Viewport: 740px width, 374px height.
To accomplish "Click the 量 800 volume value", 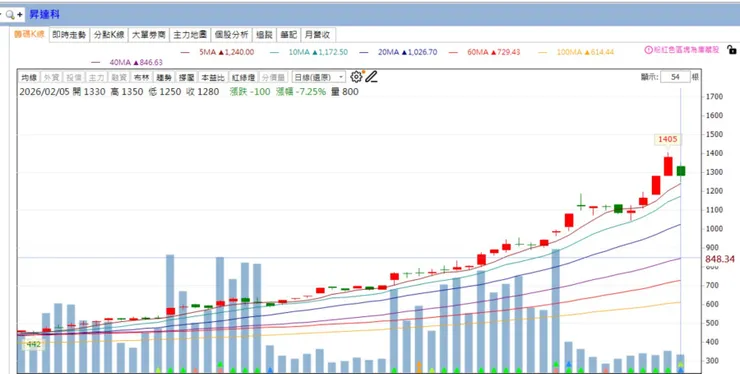I will point(345,92).
